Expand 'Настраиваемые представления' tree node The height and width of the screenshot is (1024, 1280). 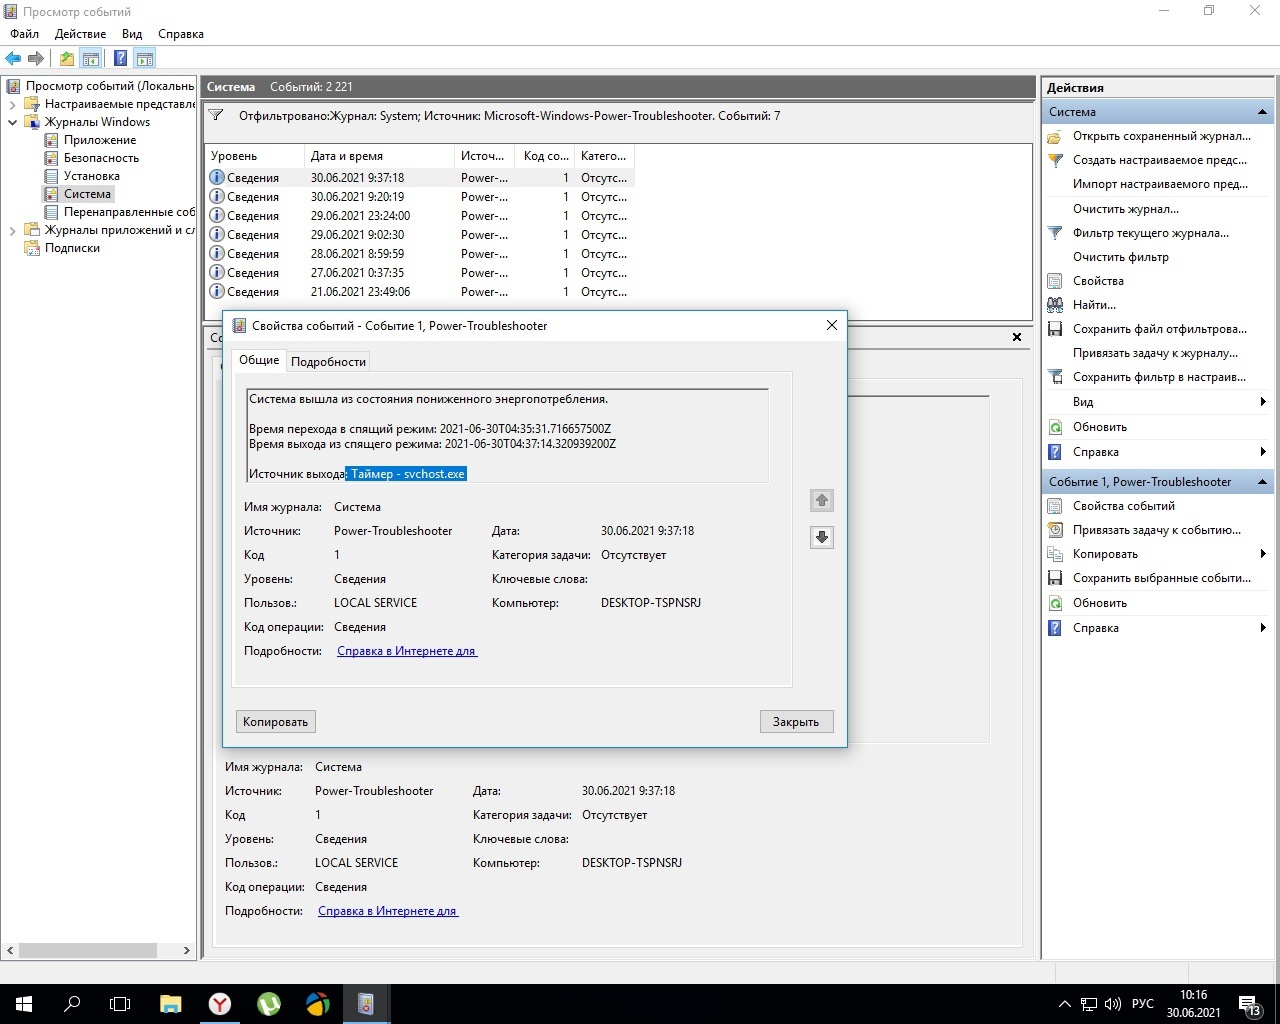pos(13,104)
